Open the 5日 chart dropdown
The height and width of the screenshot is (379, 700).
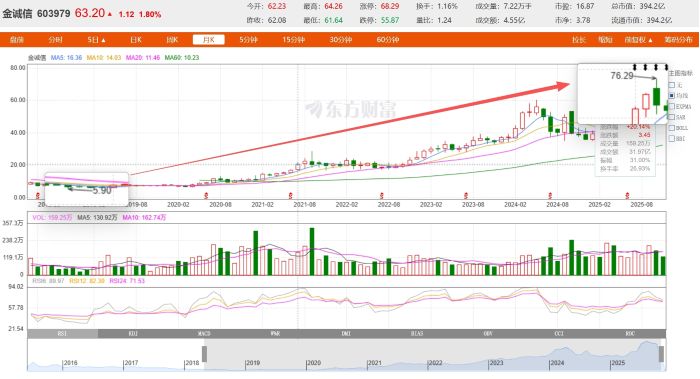tap(96, 40)
